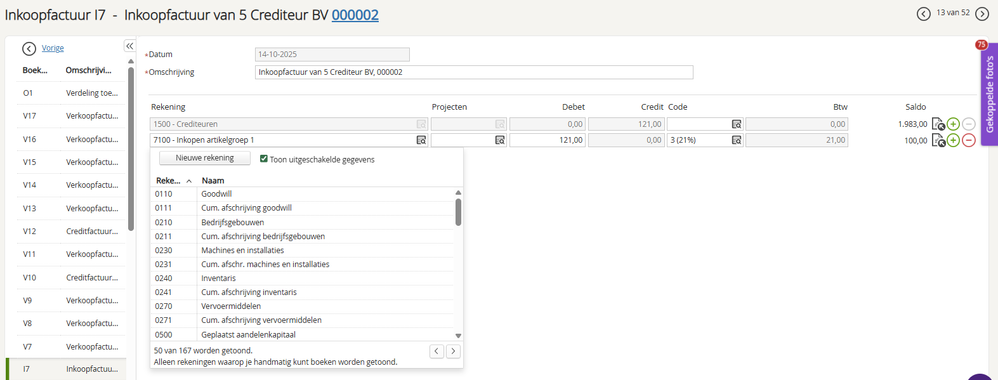Select account 0240 Inventaris
The height and width of the screenshot is (380, 998).
pos(302,278)
